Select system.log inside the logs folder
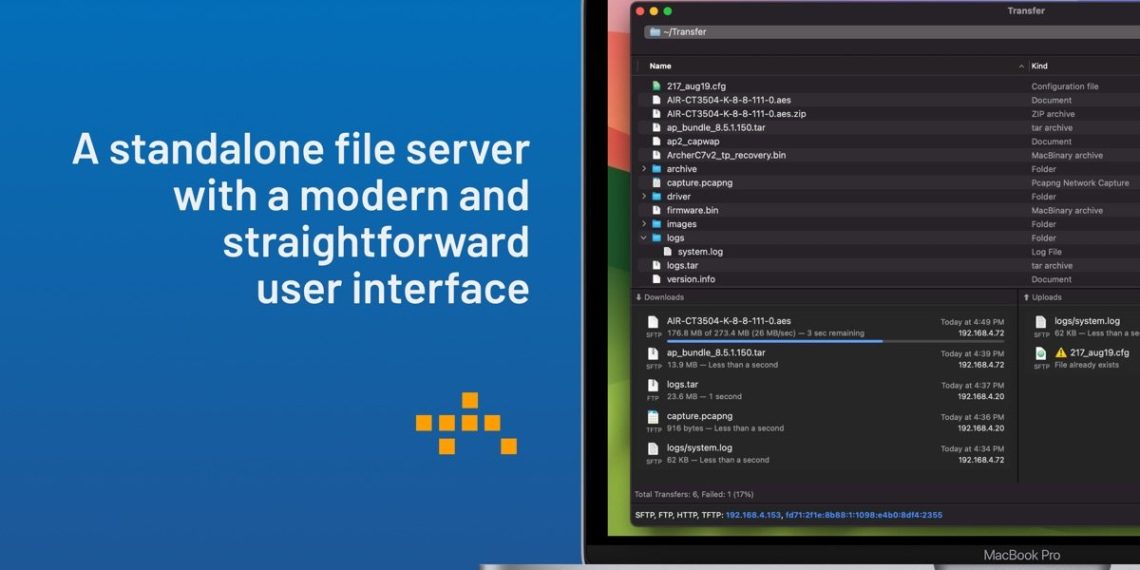The image size is (1140, 570). tap(700, 252)
